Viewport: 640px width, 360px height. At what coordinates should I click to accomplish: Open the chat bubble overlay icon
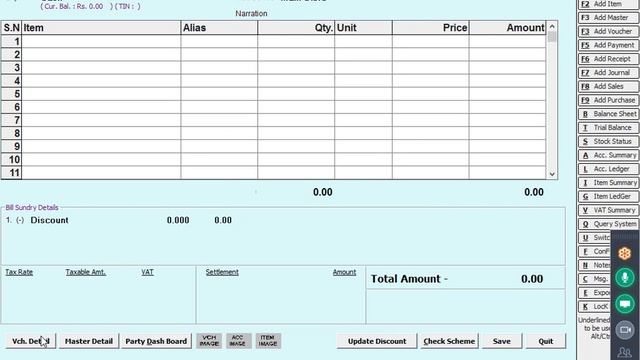[x=624, y=304]
